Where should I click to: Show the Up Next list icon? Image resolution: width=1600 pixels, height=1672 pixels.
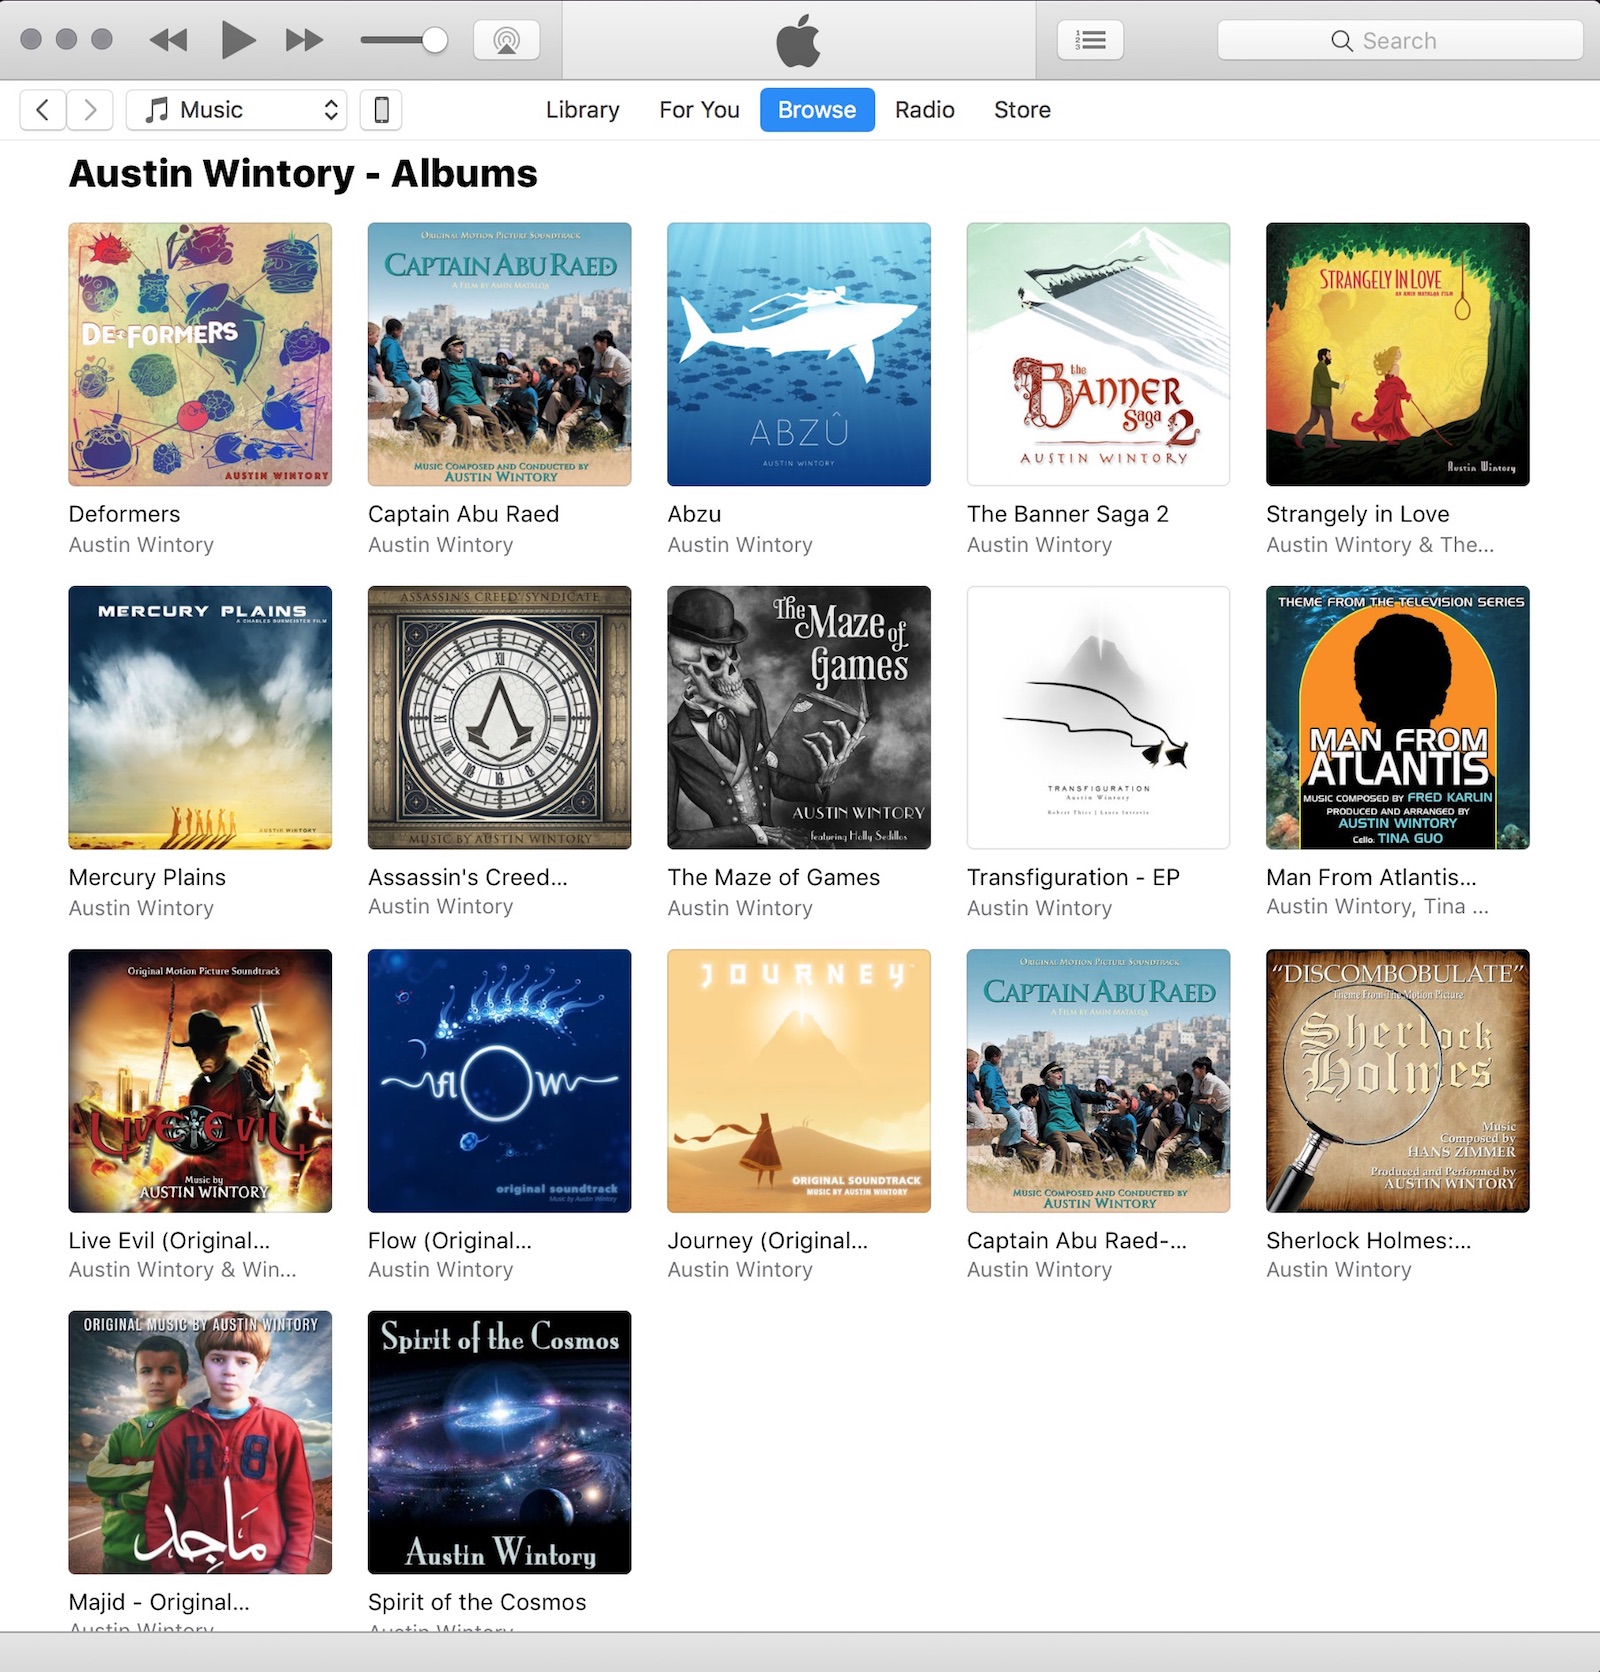click(1090, 40)
